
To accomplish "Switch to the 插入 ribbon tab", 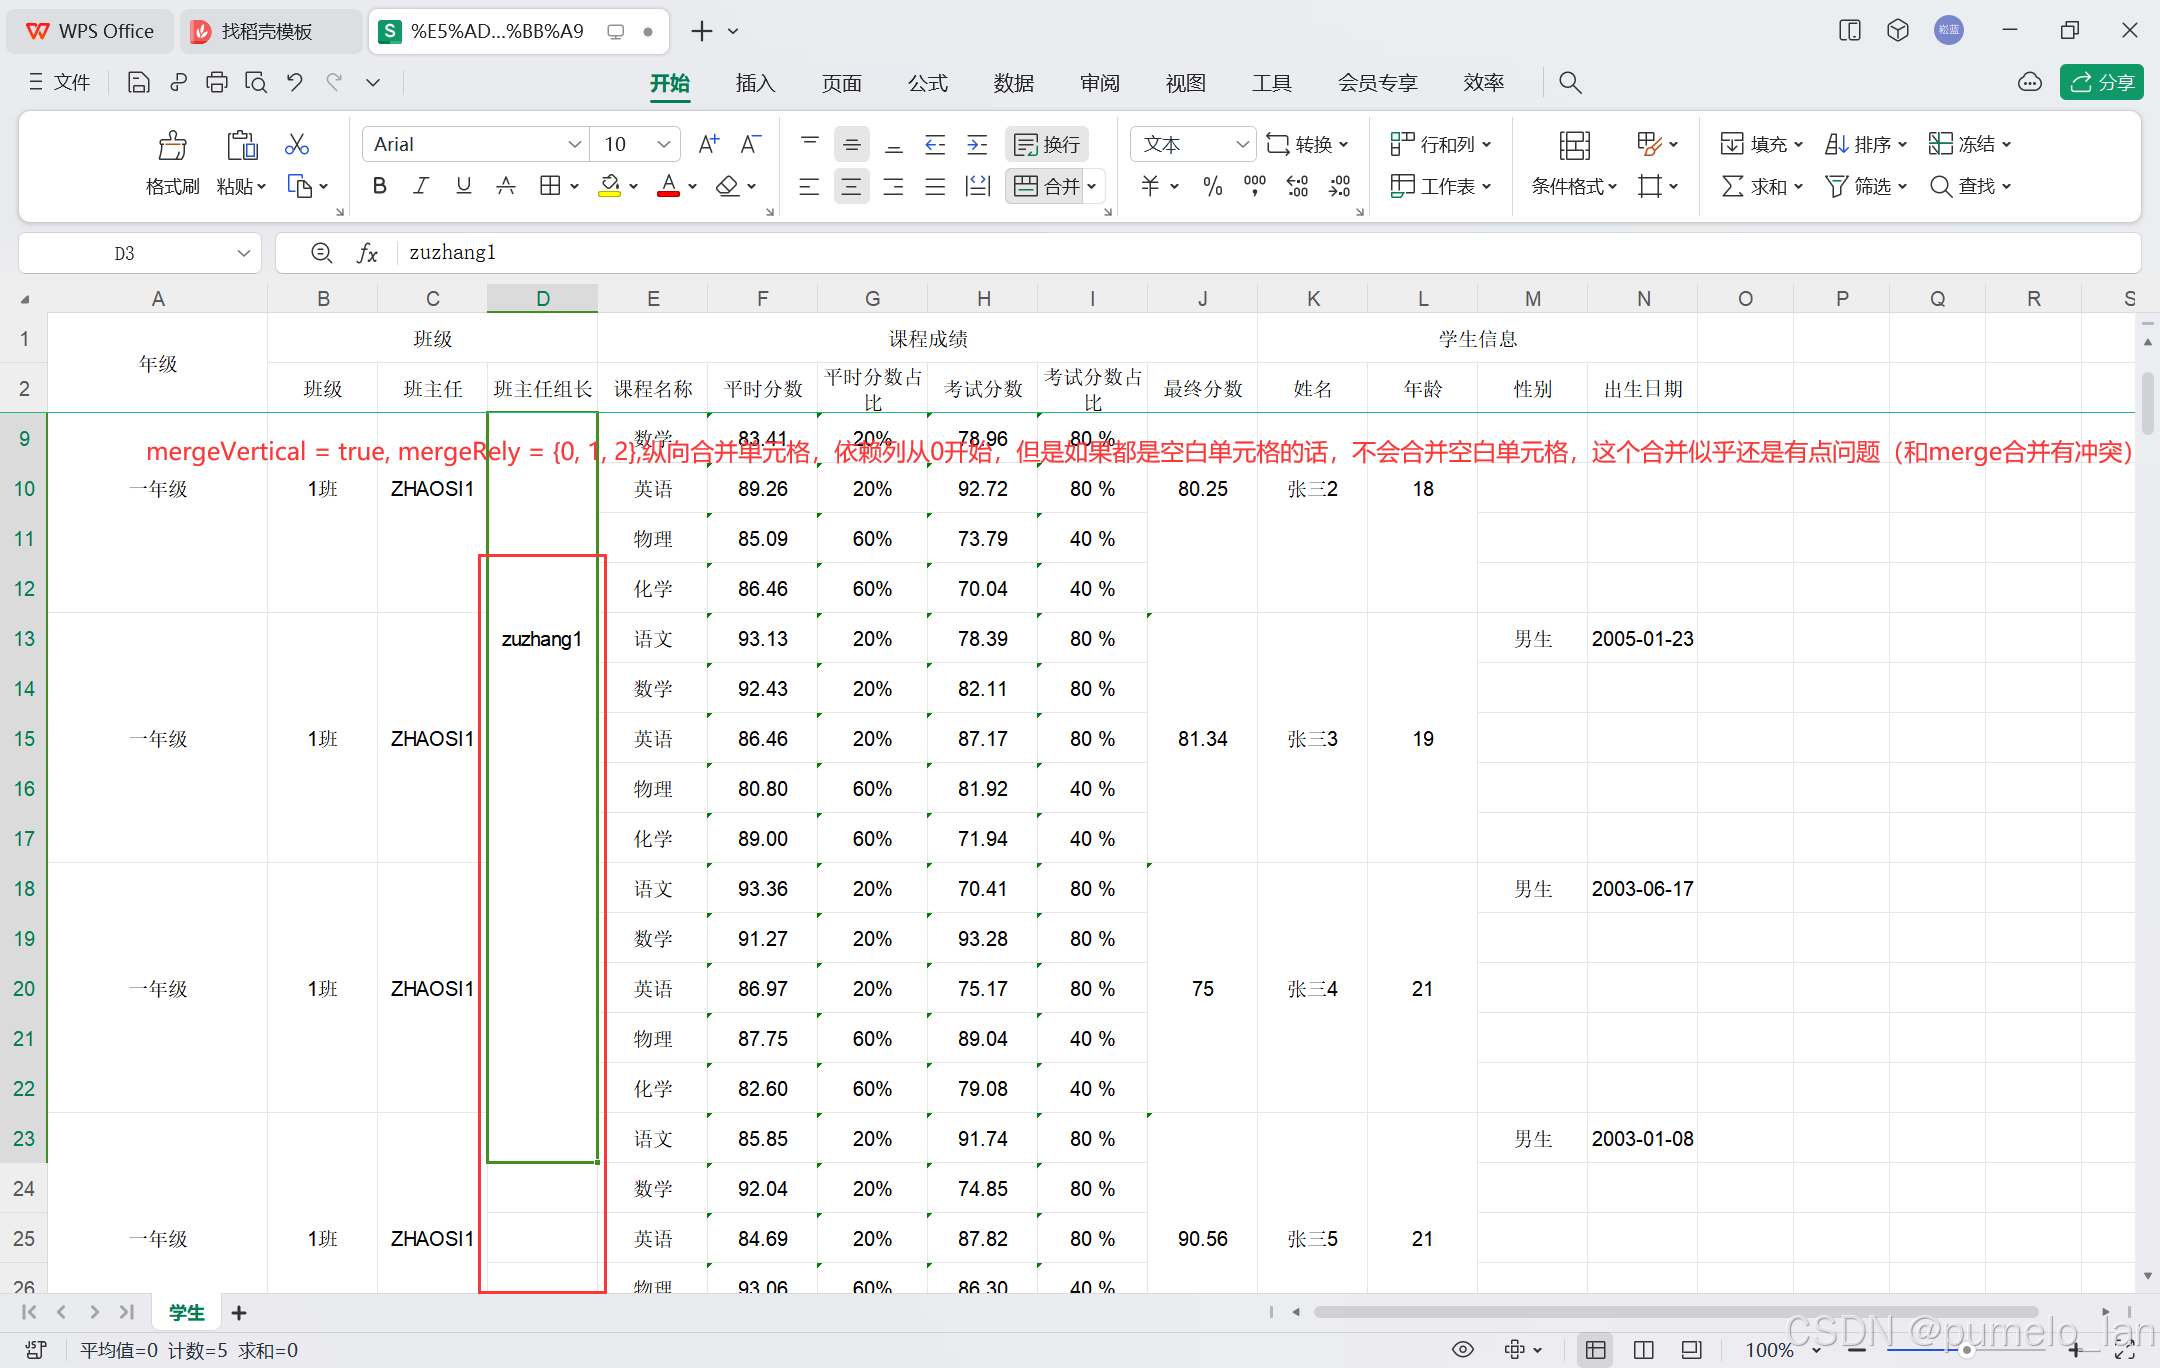I will (x=755, y=83).
